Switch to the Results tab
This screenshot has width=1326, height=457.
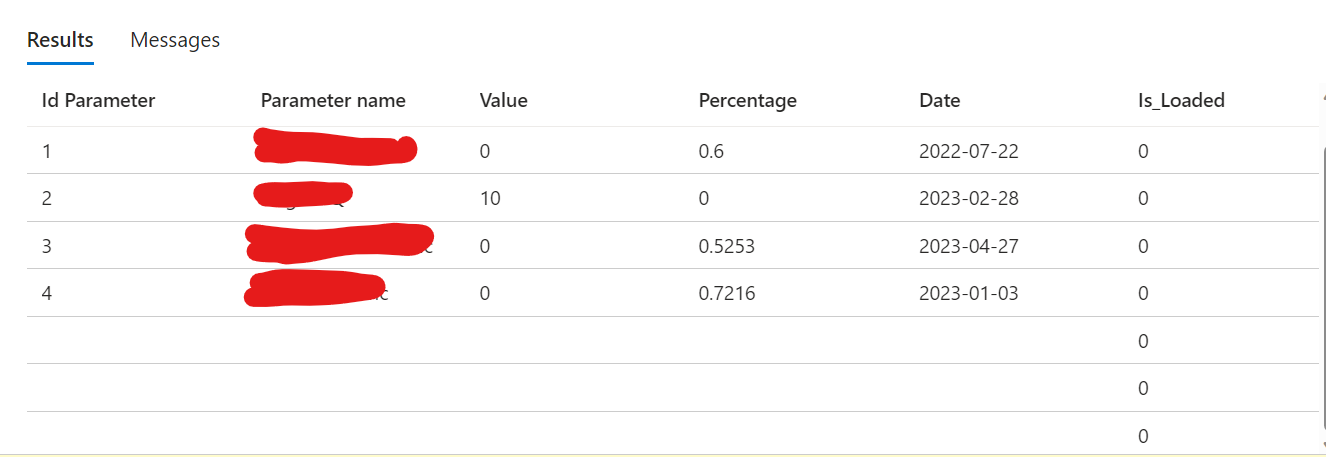click(60, 40)
